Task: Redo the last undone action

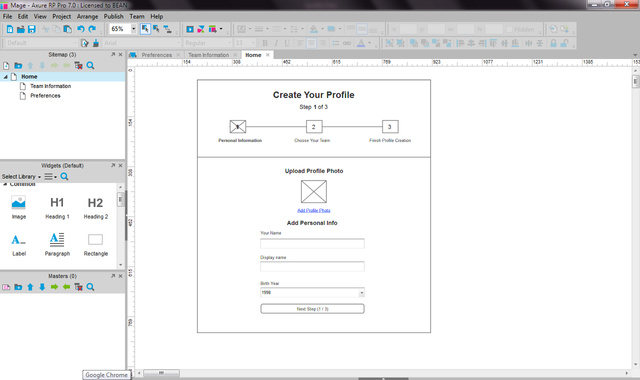Action: coord(92,29)
